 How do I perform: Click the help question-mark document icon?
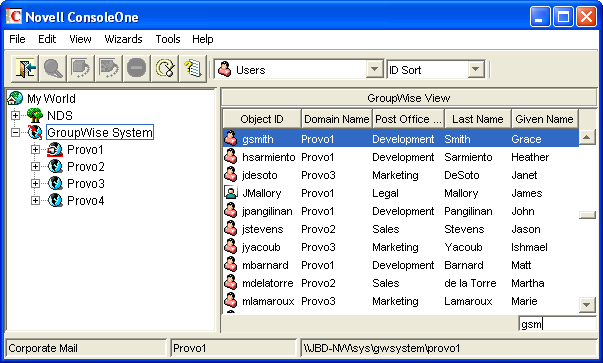(x=193, y=68)
